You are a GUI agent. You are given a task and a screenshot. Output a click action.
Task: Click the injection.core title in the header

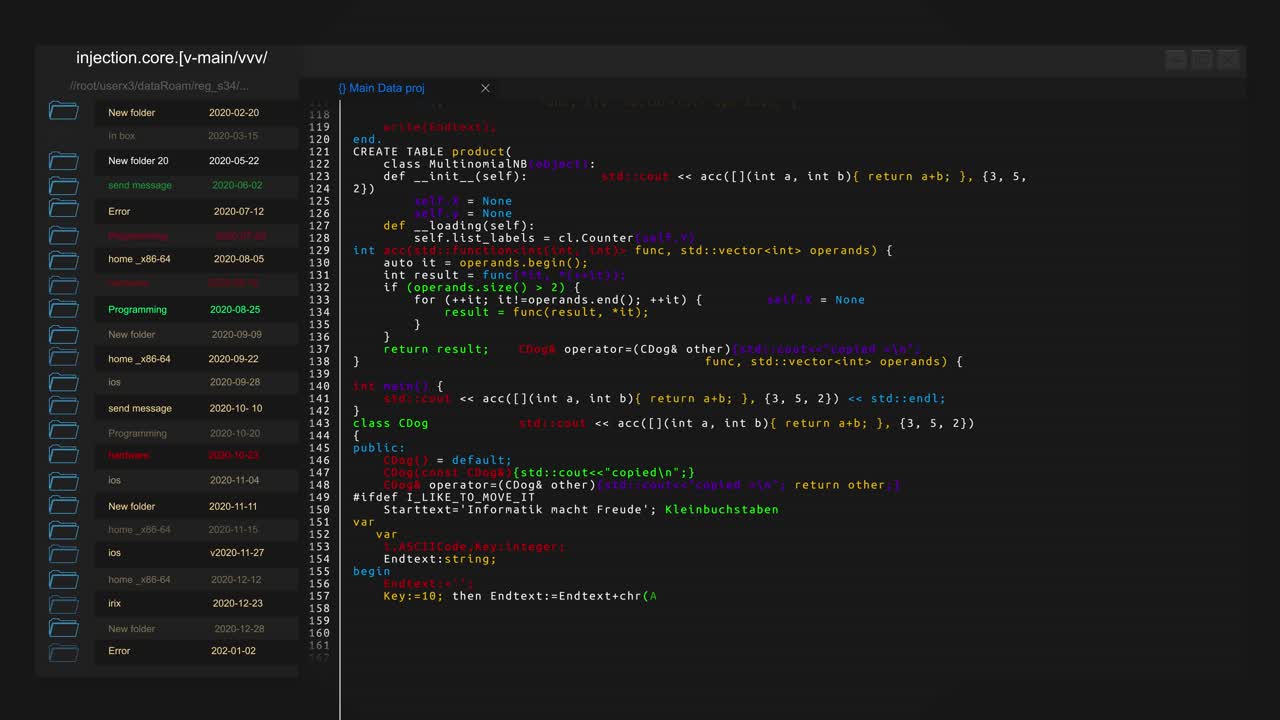pyautogui.click(x=171, y=57)
